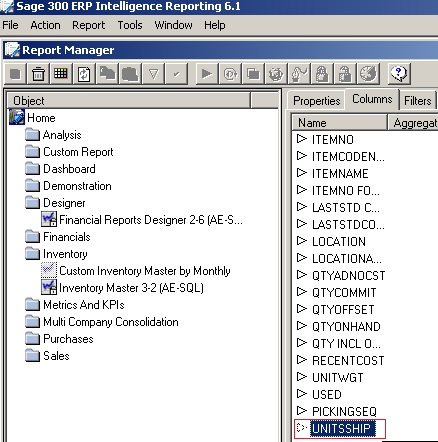Switch to the Filters tab

click(417, 101)
